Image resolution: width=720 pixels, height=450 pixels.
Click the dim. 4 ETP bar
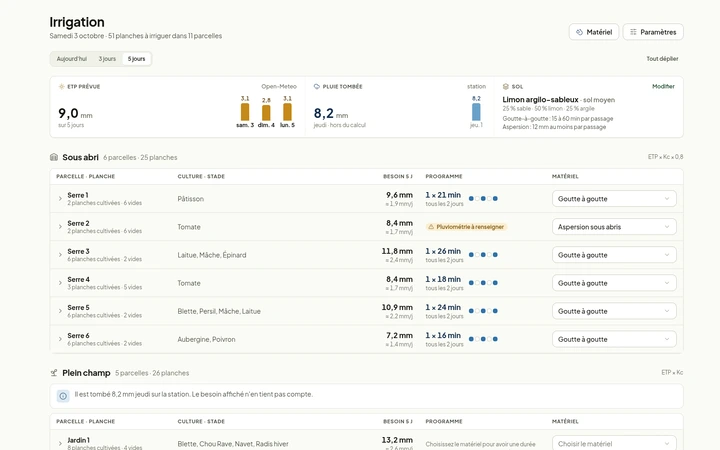266,113
